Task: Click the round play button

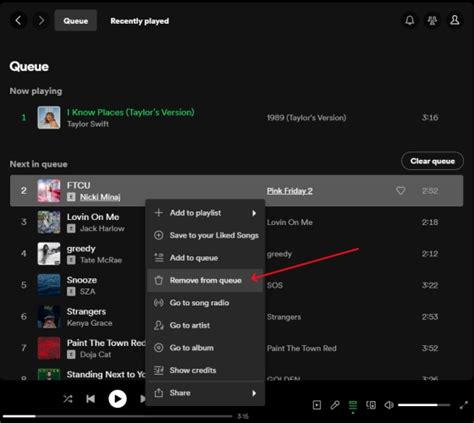Action: (x=117, y=399)
